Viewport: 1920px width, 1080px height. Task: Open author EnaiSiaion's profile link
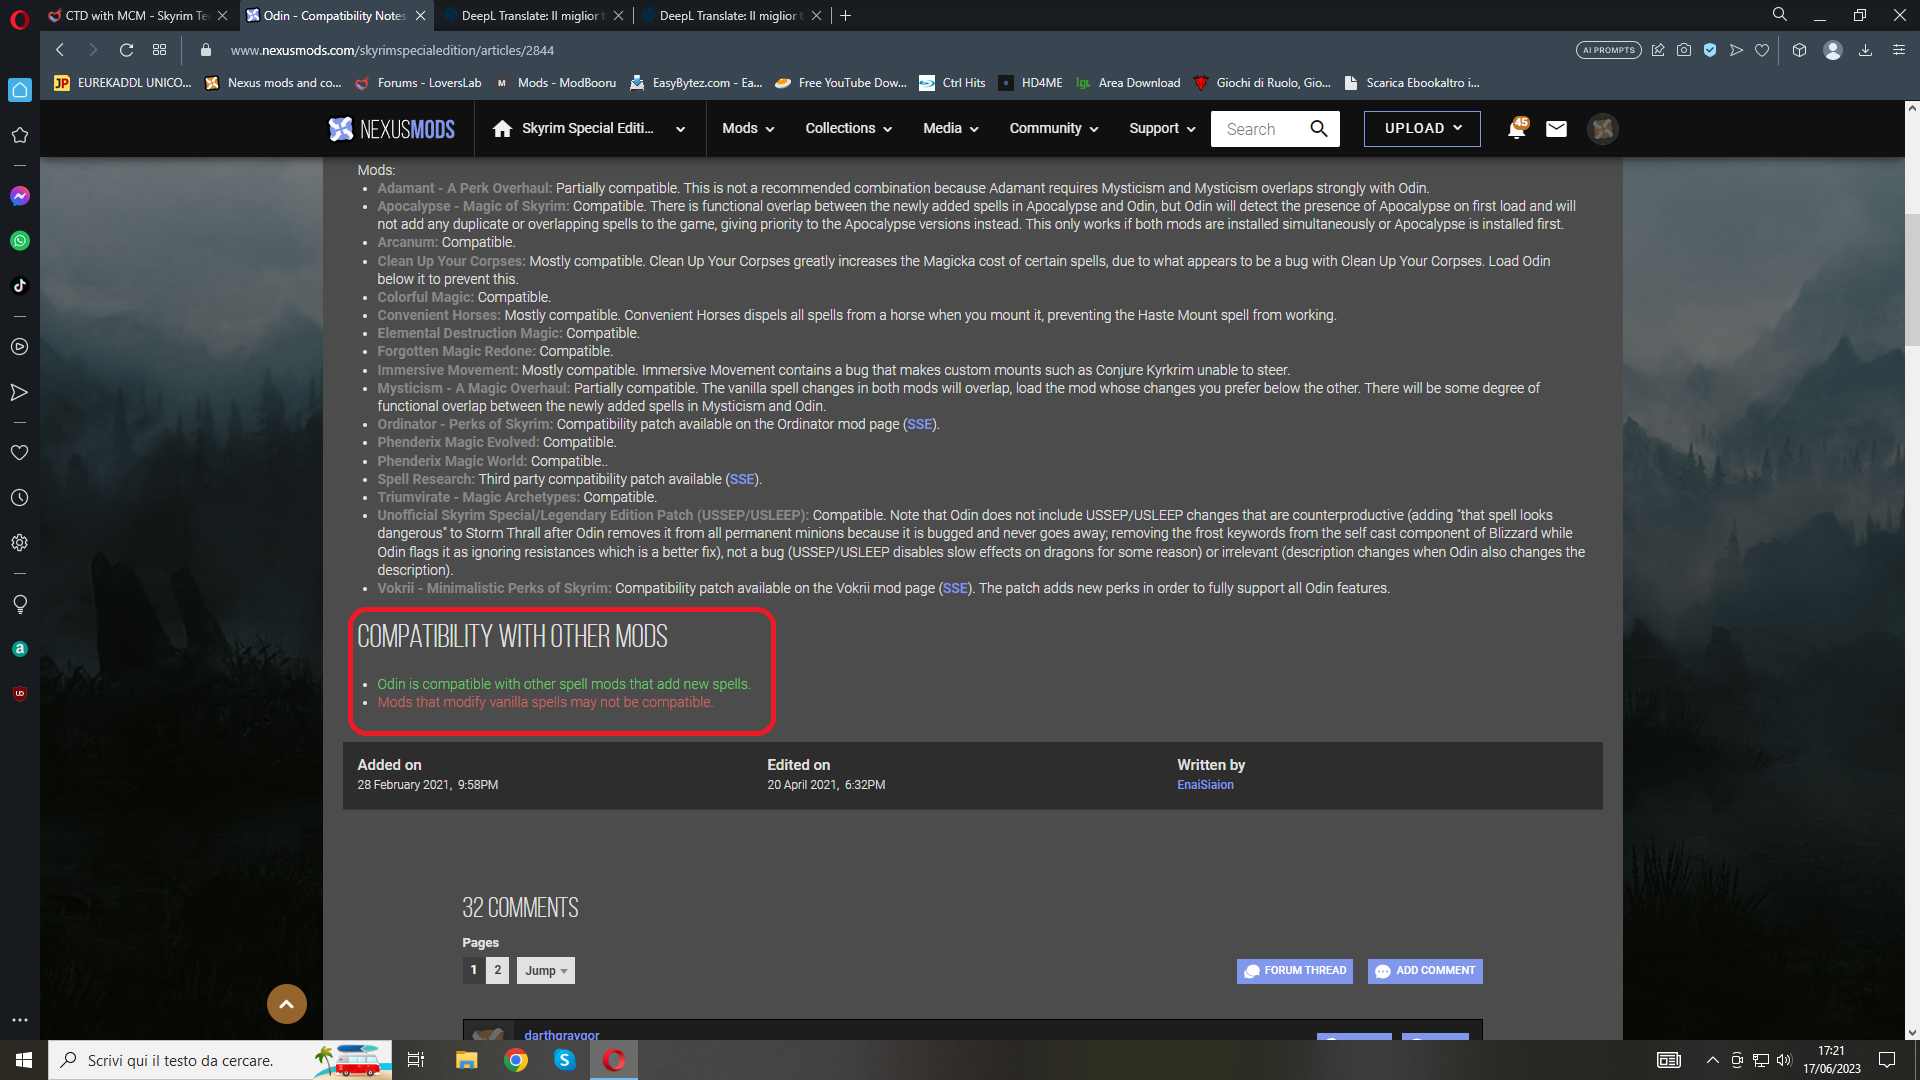click(x=1205, y=785)
